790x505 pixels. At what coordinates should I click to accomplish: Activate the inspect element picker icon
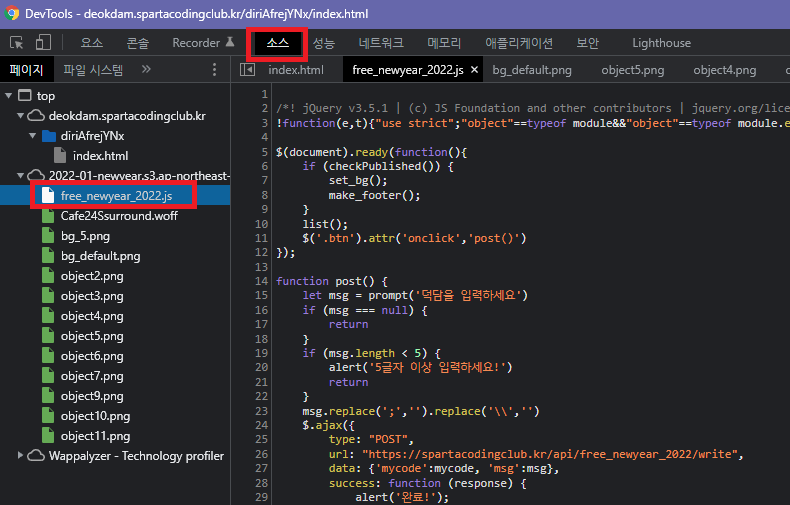pos(16,43)
